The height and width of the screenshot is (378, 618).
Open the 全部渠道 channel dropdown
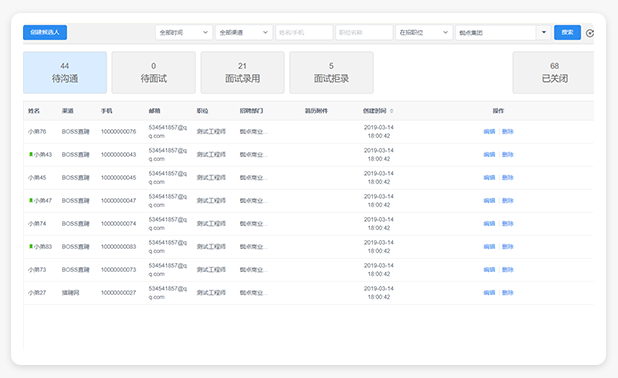coord(244,32)
